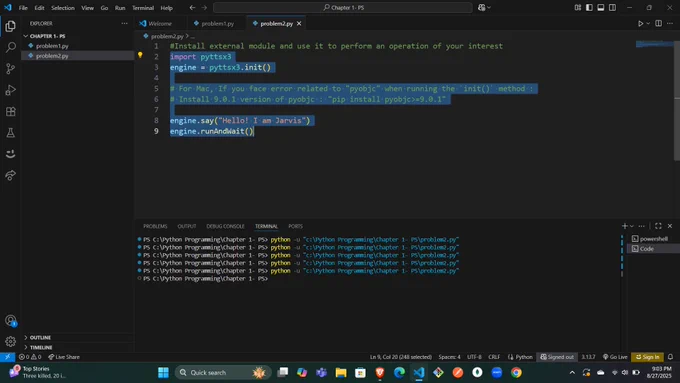
Task: Run the Python file with play button
Action: [x=640, y=23]
